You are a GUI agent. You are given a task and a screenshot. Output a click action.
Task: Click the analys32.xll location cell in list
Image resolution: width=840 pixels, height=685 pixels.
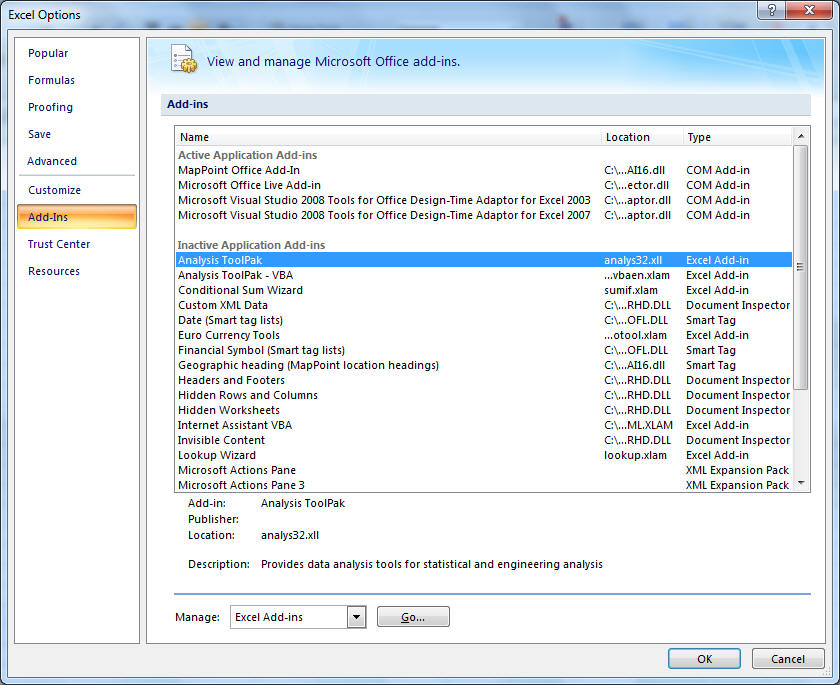(633, 260)
